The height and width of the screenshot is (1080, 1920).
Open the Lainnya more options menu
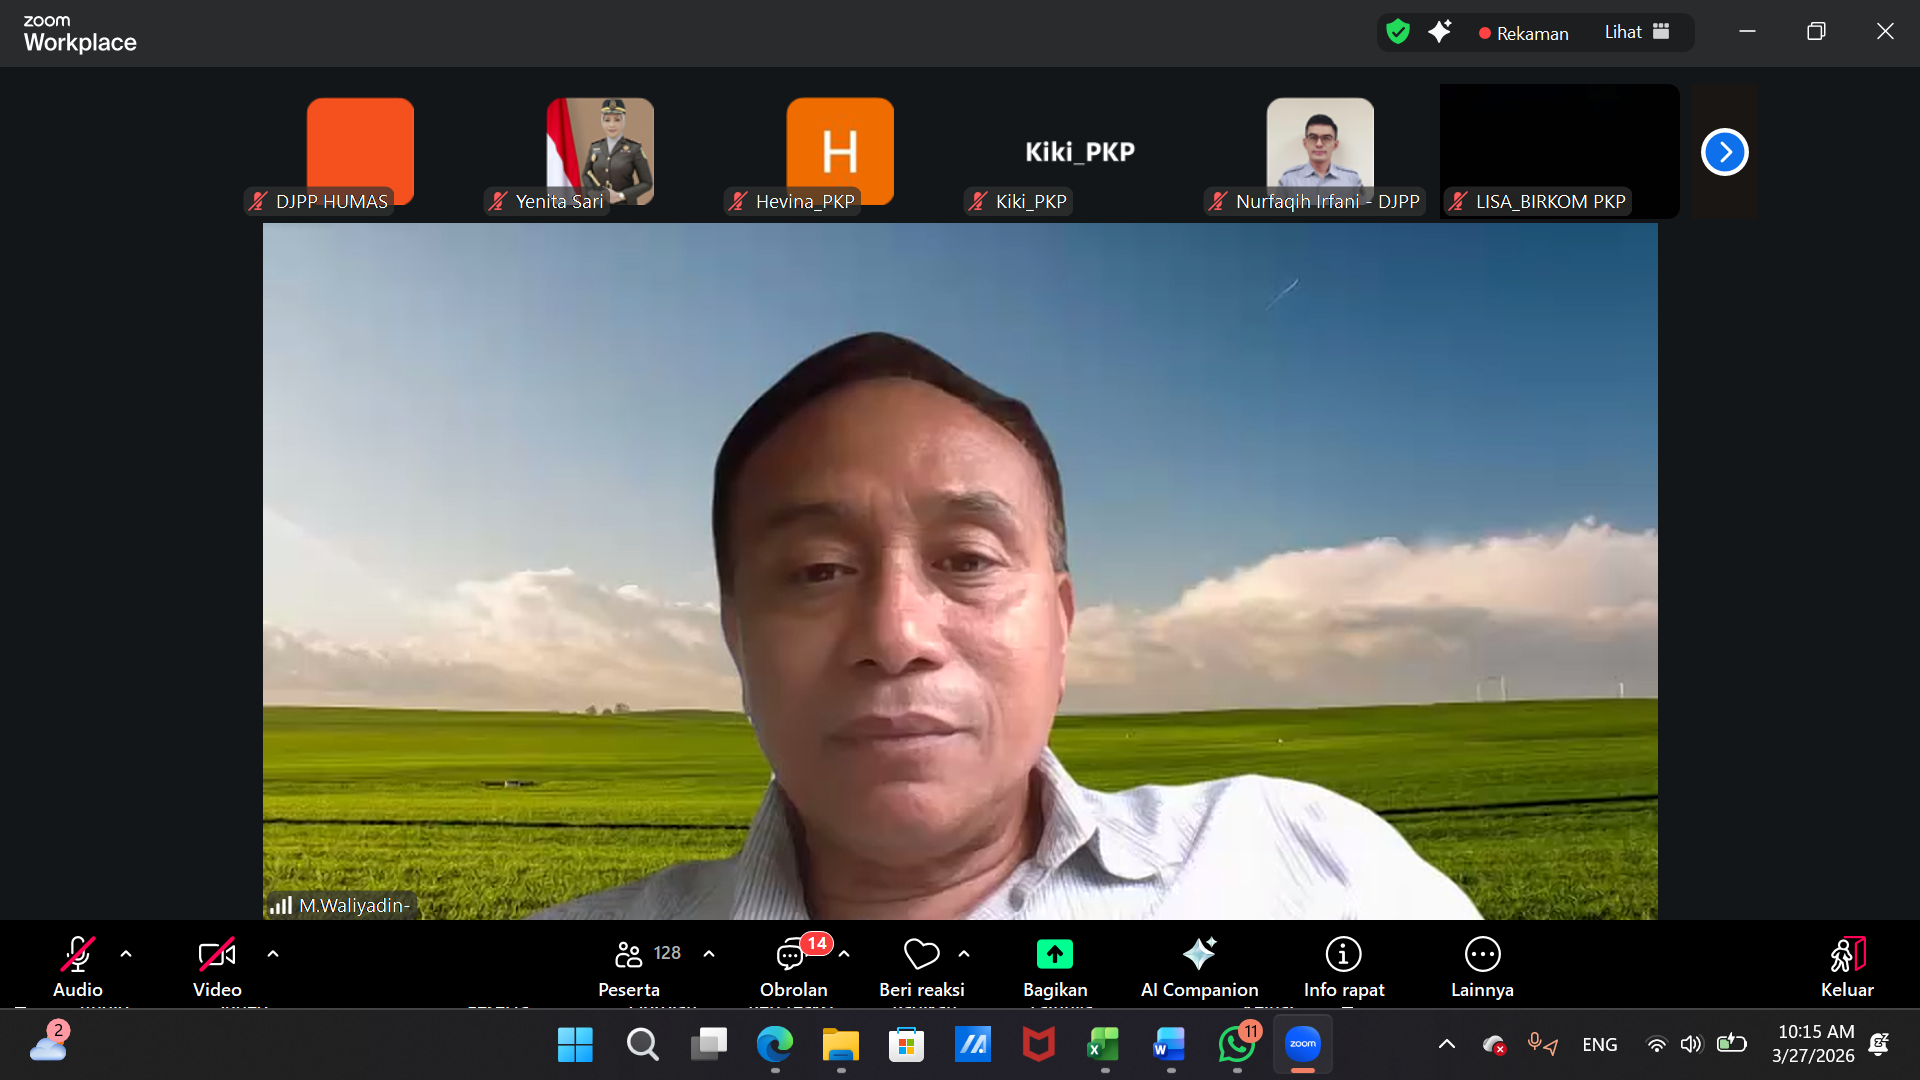pos(1481,966)
